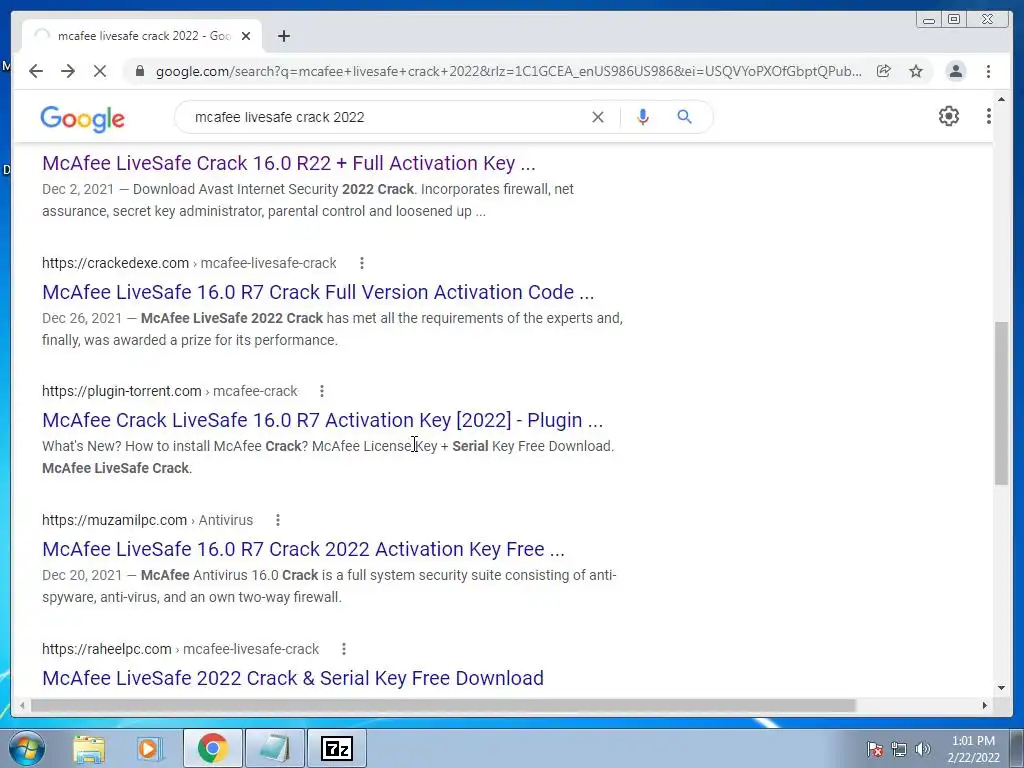This screenshot has height=768, width=1024.
Task: Click the crackedexe.com URL breadcrumb
Action: [x=189, y=263]
